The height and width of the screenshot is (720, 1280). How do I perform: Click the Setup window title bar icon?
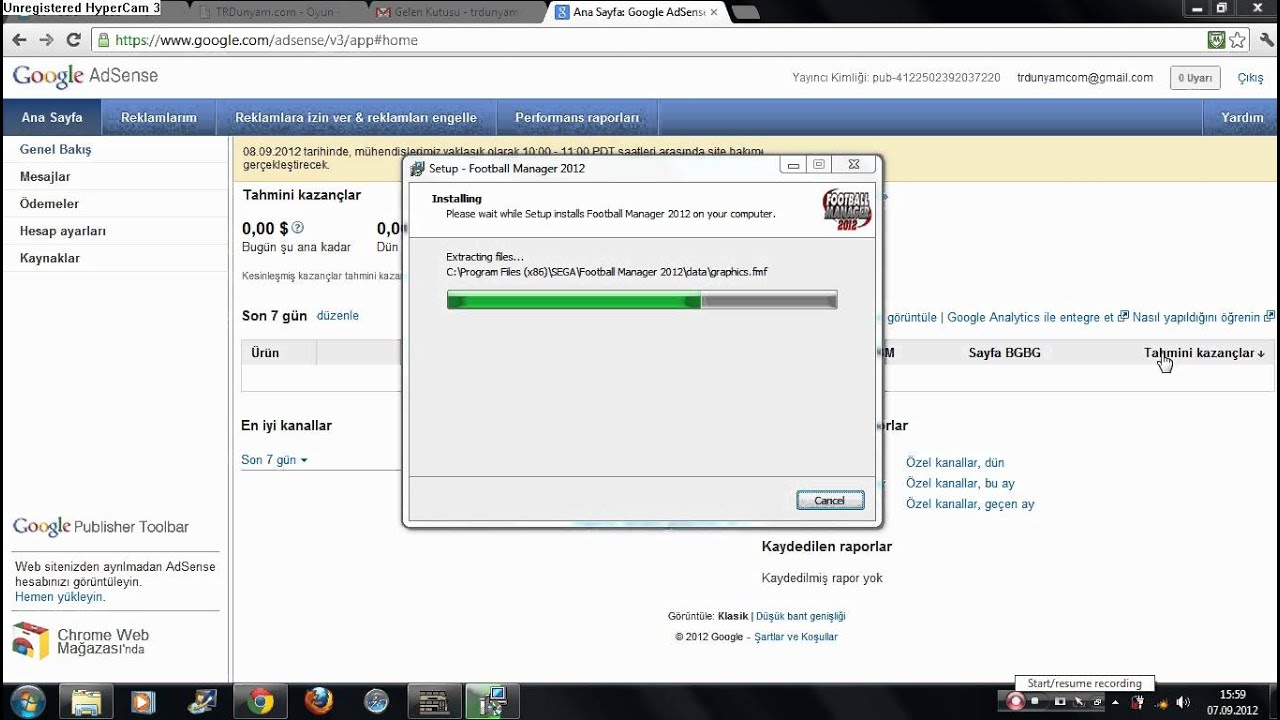click(x=417, y=168)
